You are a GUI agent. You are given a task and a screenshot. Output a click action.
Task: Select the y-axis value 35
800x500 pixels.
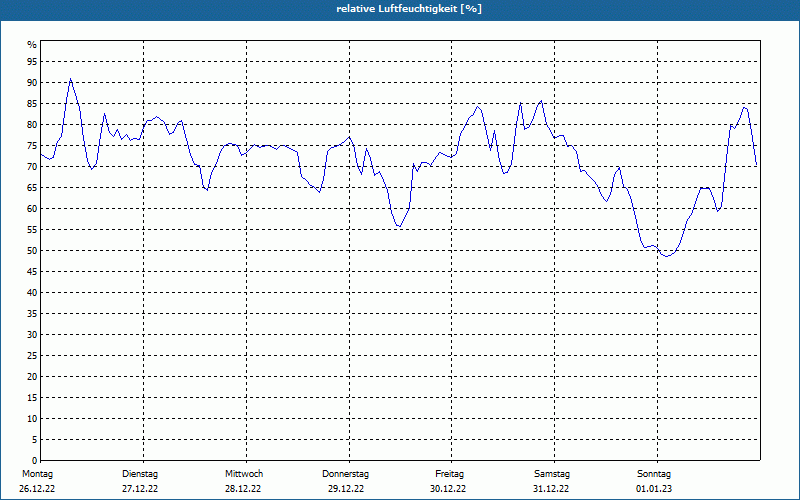[32, 314]
